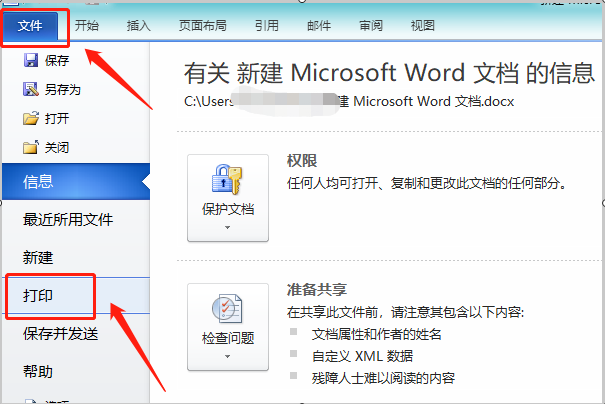This screenshot has width=605, height=404.
Task: Click the lock and key 保护文档 icon
Action: (227, 179)
